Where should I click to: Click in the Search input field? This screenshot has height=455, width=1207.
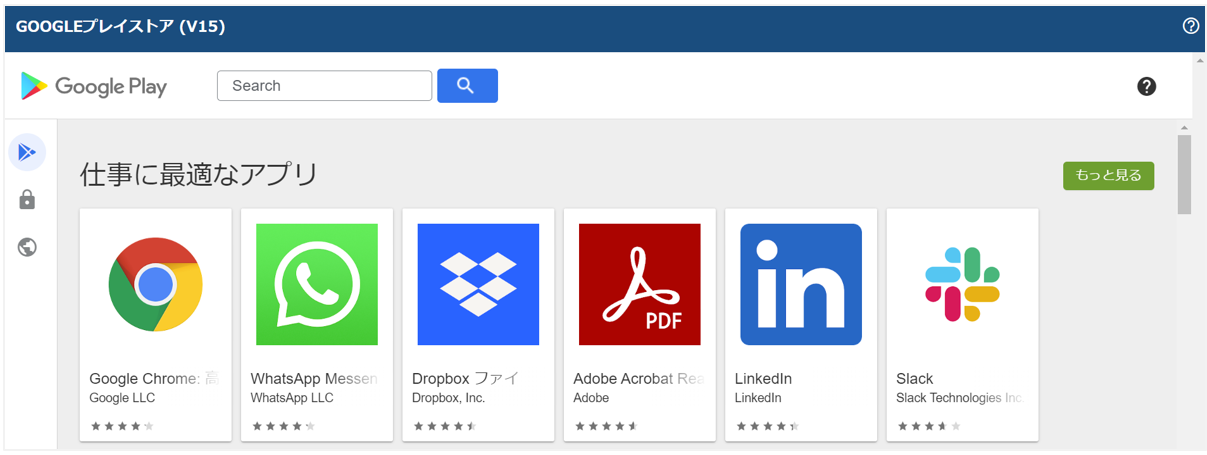point(324,86)
